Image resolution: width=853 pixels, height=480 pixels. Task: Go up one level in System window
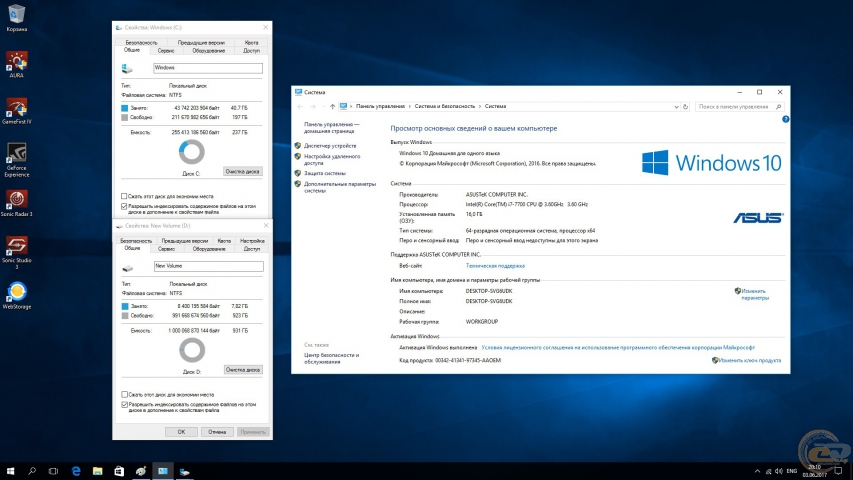pos(332,107)
